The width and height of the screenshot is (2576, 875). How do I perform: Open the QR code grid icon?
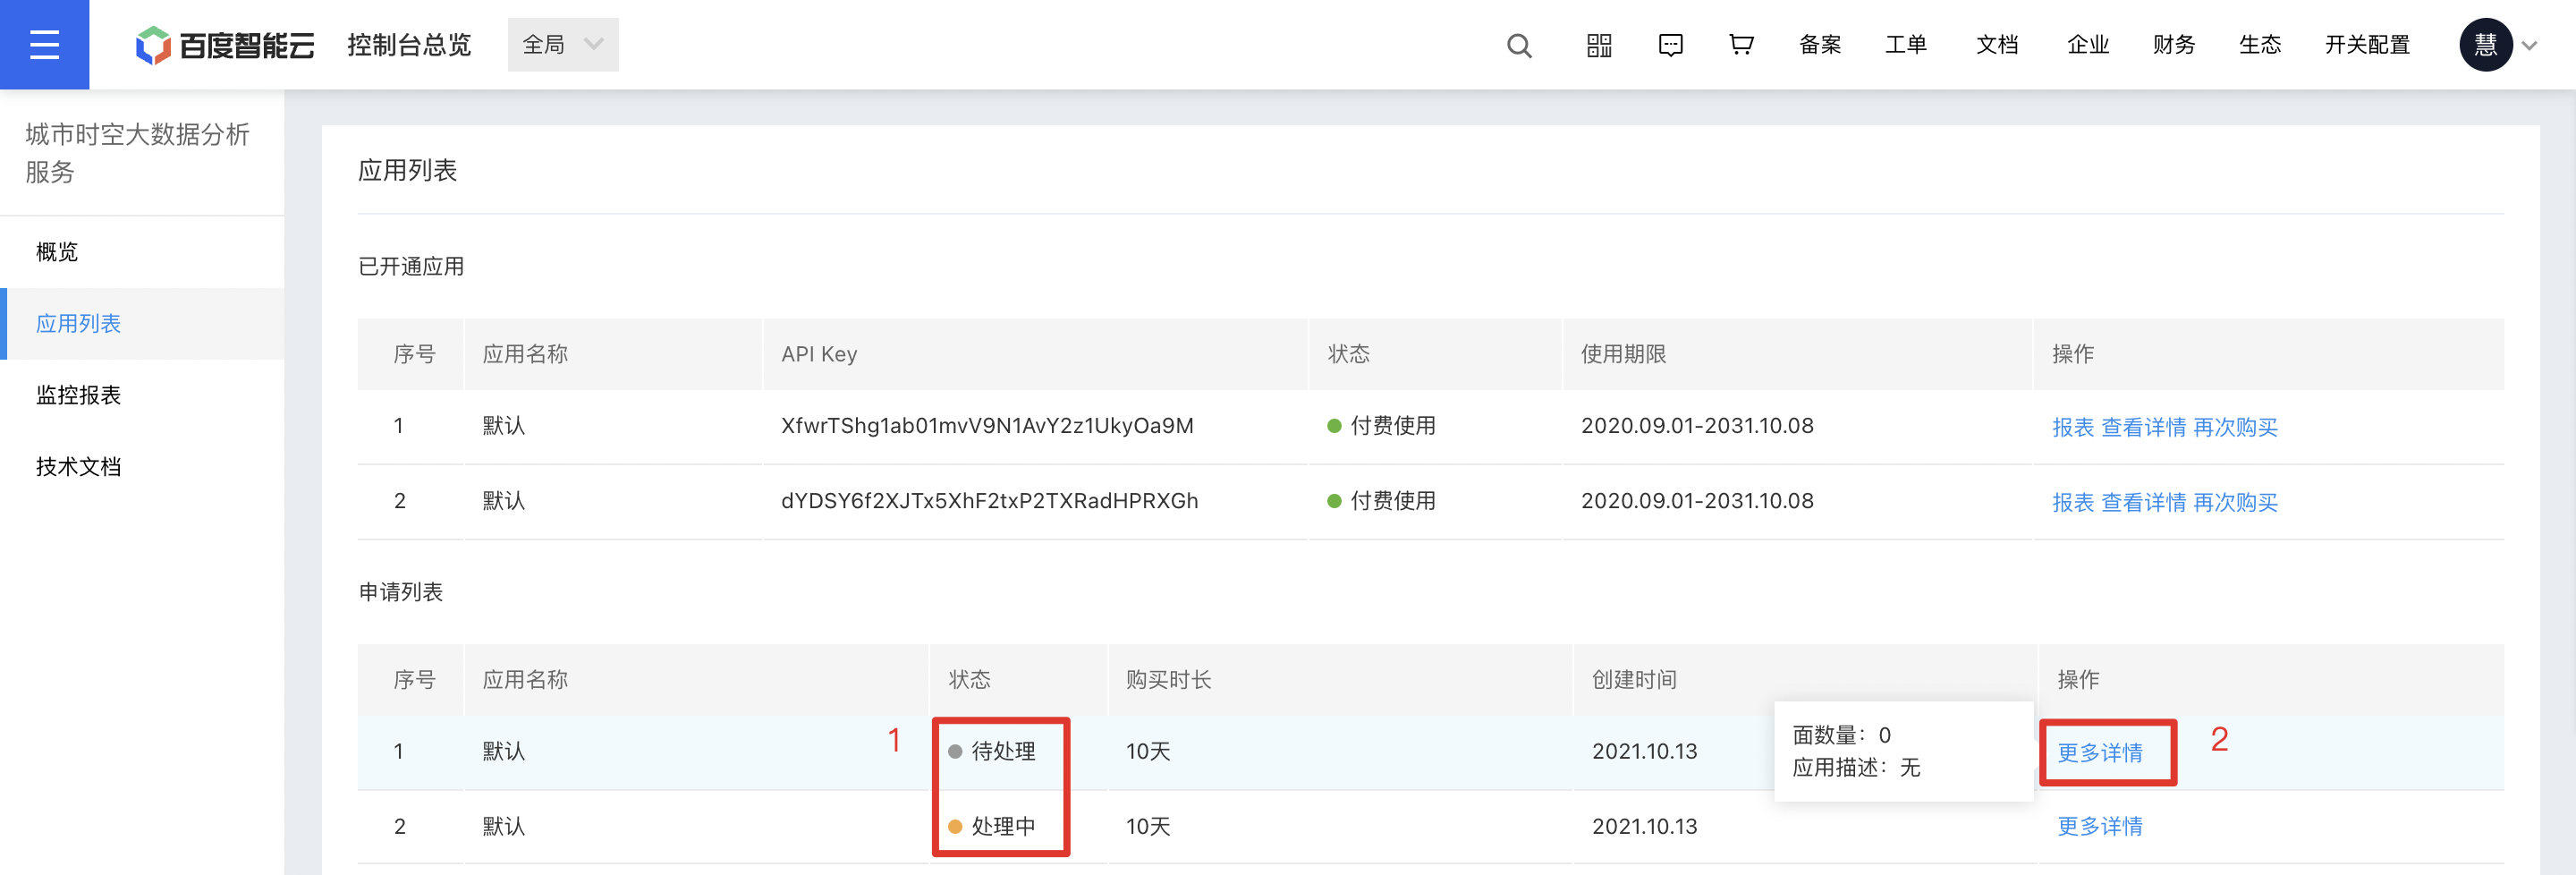tap(1599, 45)
